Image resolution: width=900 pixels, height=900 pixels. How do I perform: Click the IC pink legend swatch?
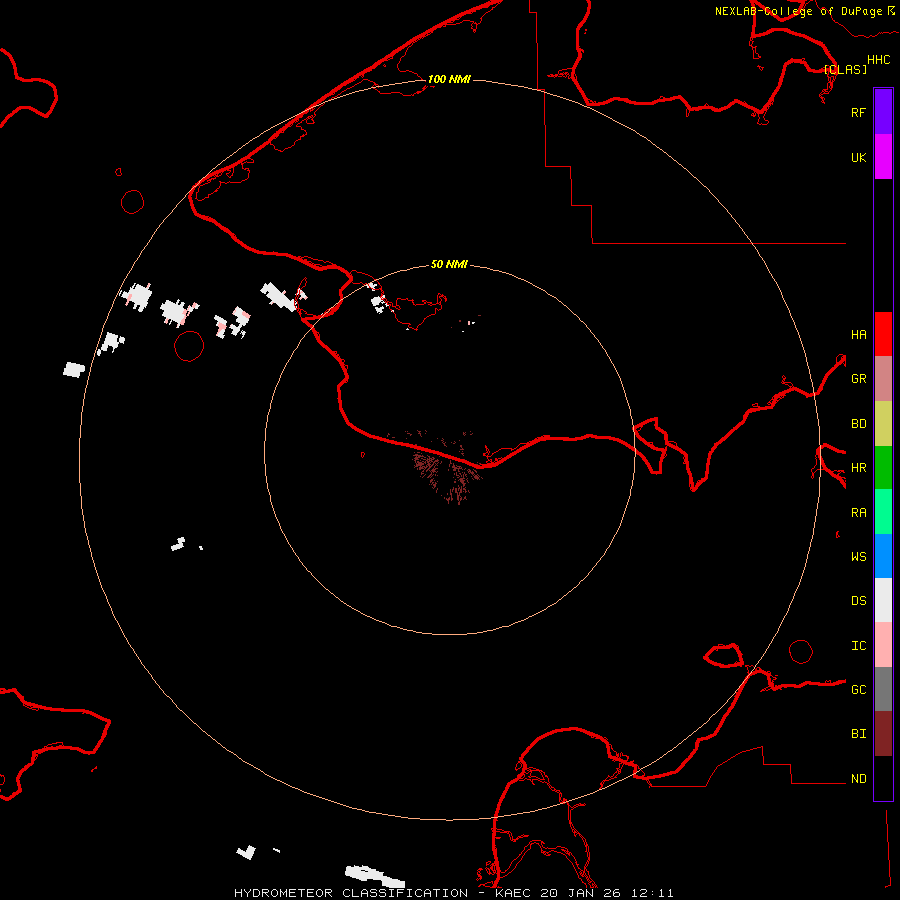click(883, 645)
